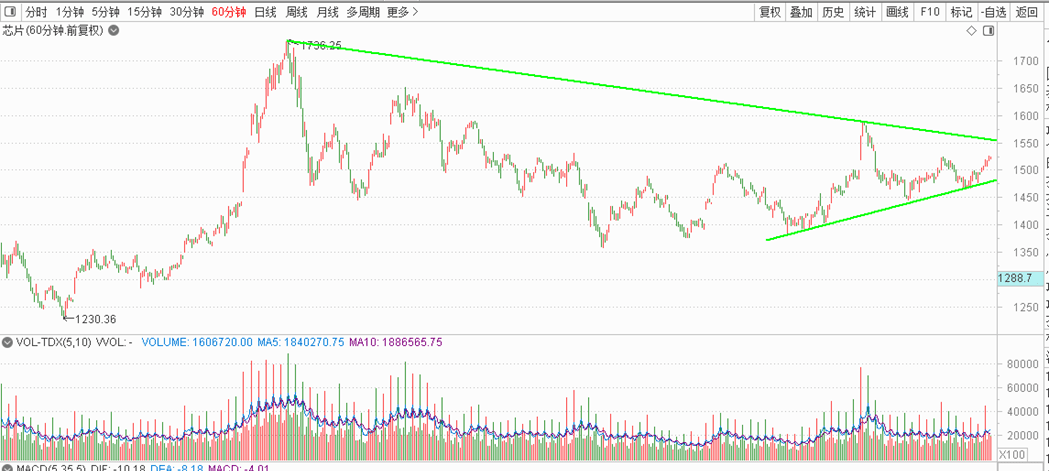Screen dimensions: 1049x471
Task: Switch to 月线 monthly chart
Action: 327,11
